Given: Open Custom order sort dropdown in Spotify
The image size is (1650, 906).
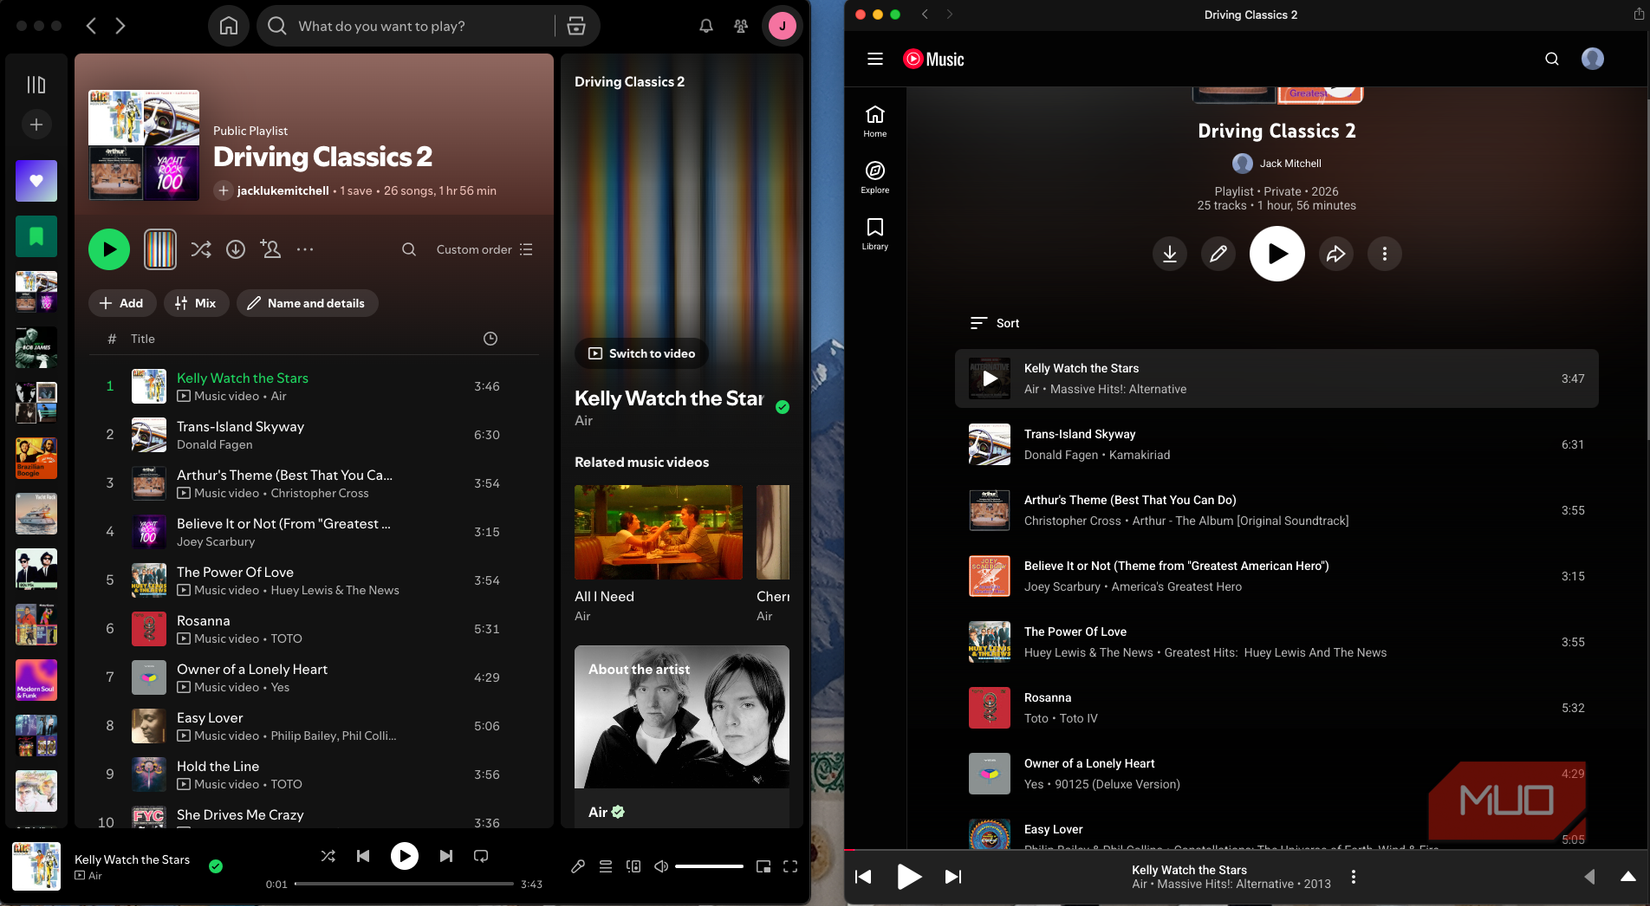Looking at the screenshot, I should [x=485, y=249].
